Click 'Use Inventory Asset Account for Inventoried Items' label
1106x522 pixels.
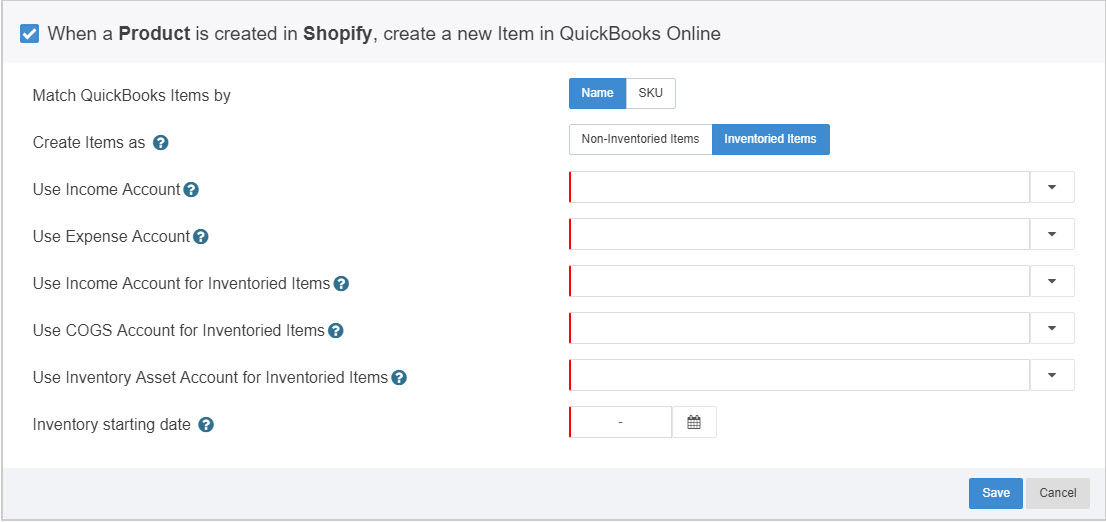point(210,377)
